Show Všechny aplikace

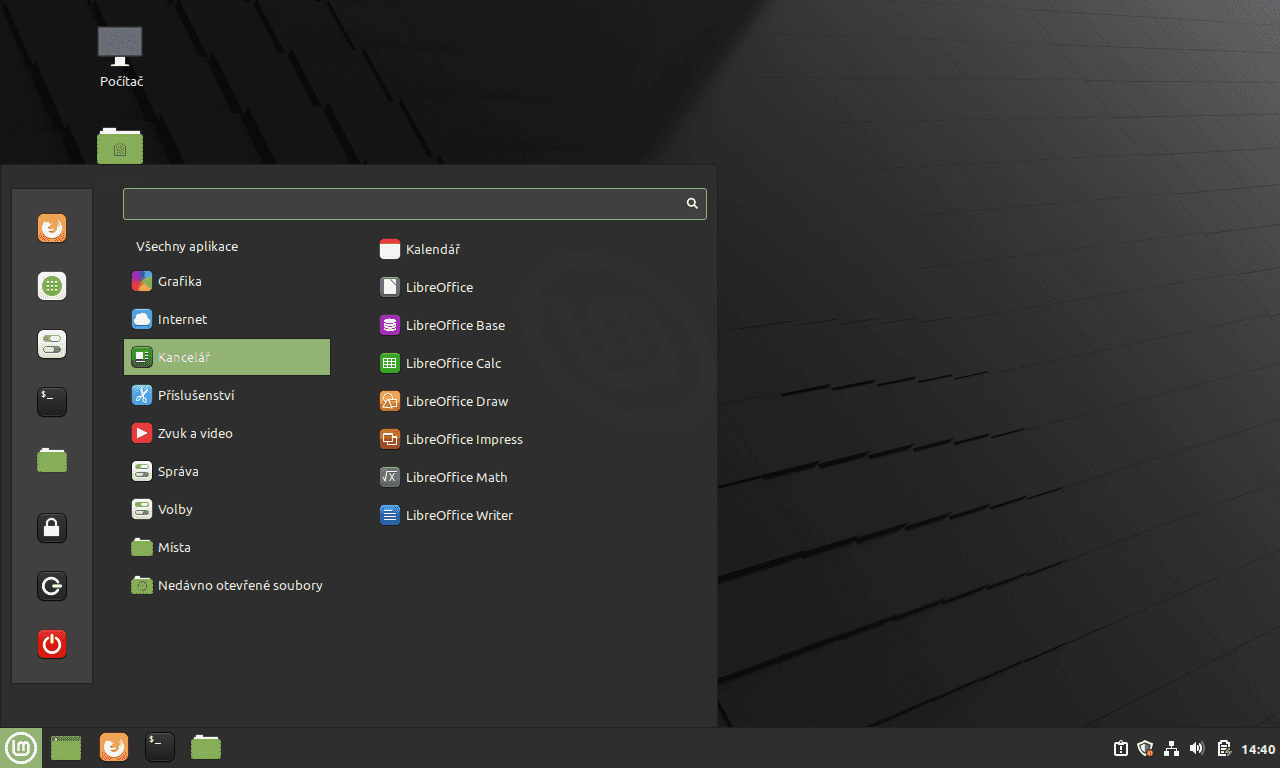188,246
